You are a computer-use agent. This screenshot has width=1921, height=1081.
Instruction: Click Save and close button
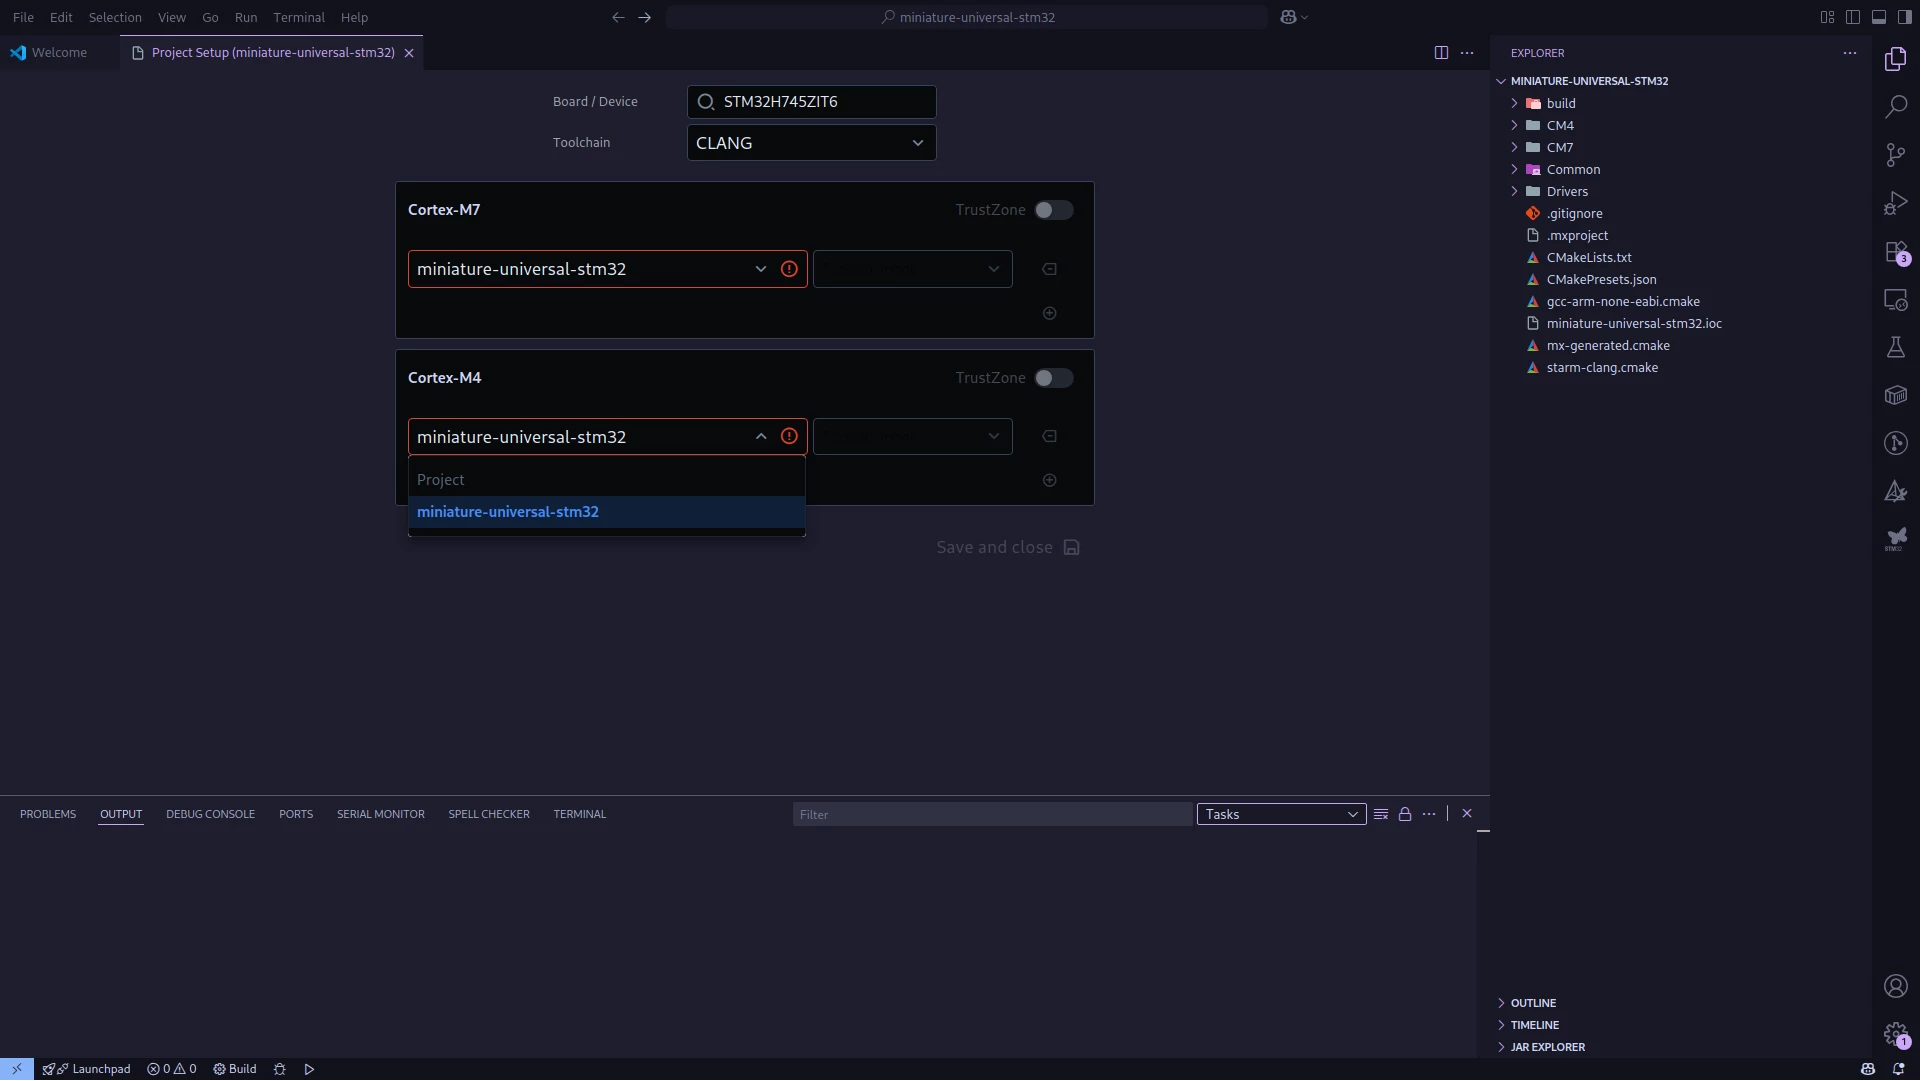[1008, 548]
